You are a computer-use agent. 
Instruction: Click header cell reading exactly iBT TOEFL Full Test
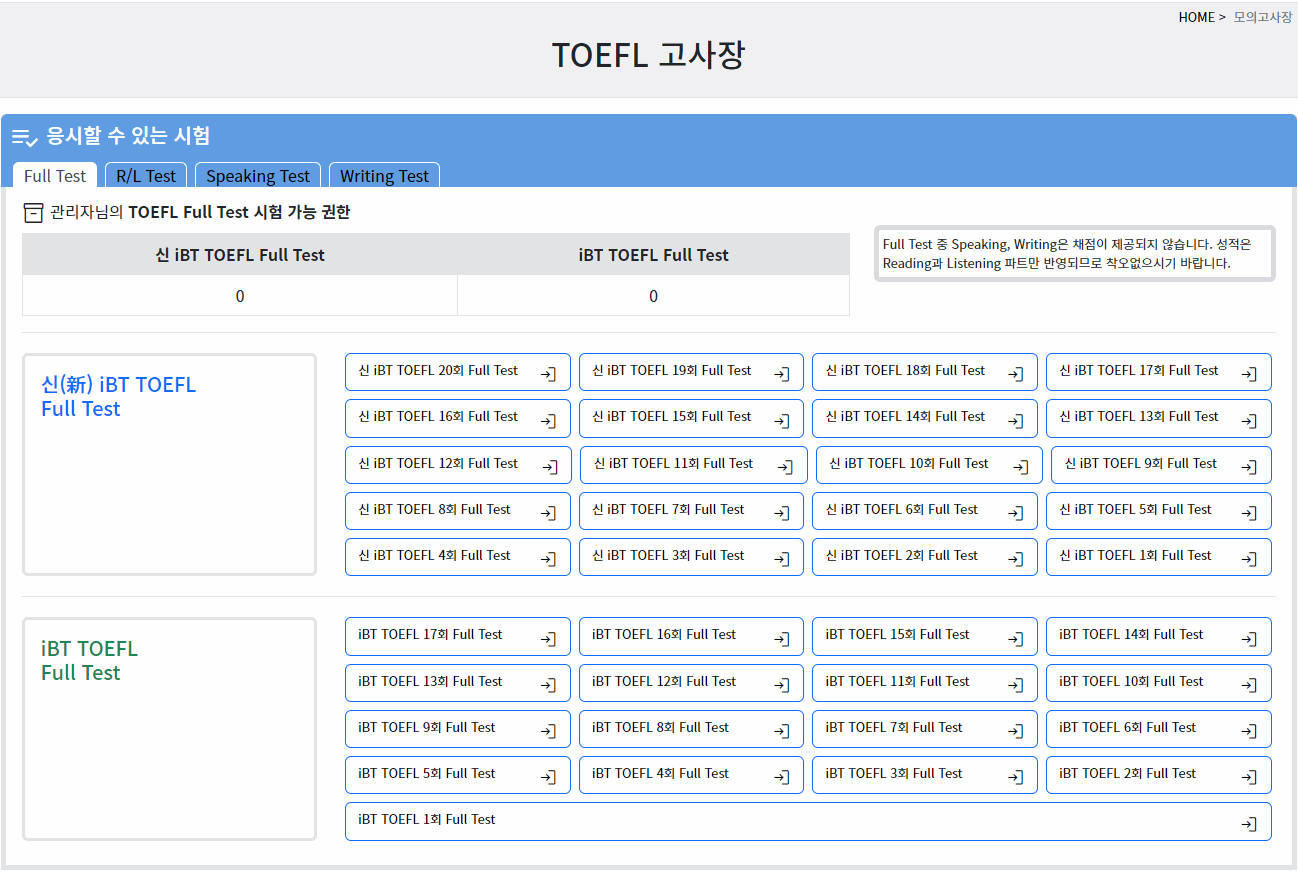click(653, 255)
